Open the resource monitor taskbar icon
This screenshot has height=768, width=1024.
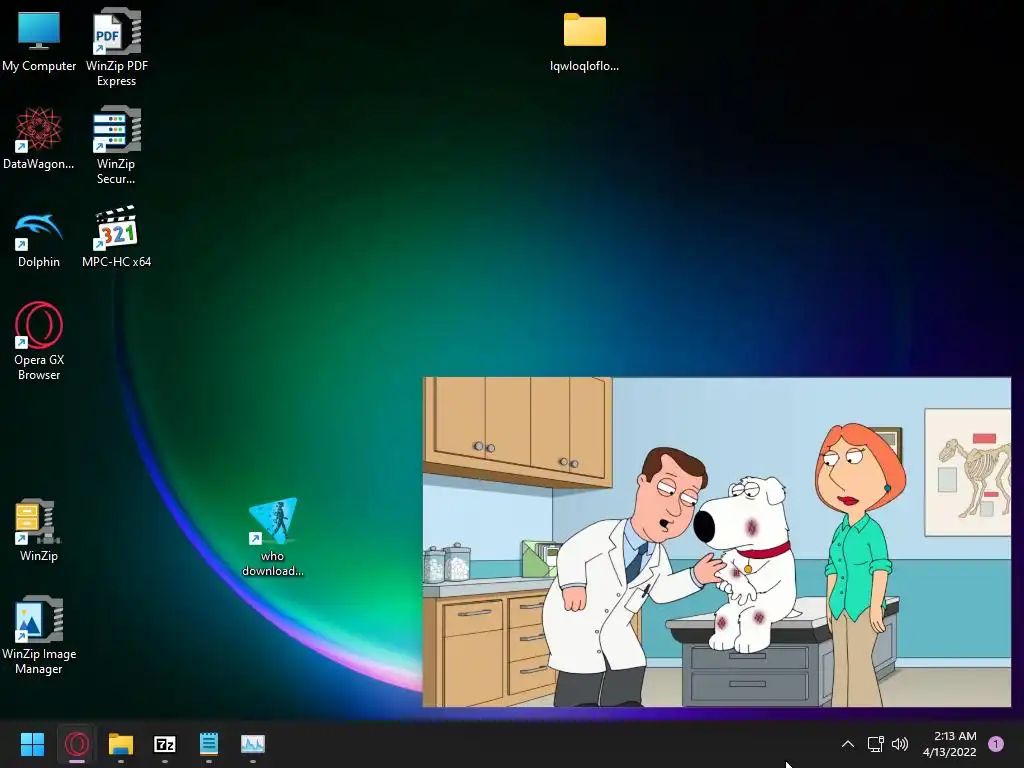[x=253, y=744]
